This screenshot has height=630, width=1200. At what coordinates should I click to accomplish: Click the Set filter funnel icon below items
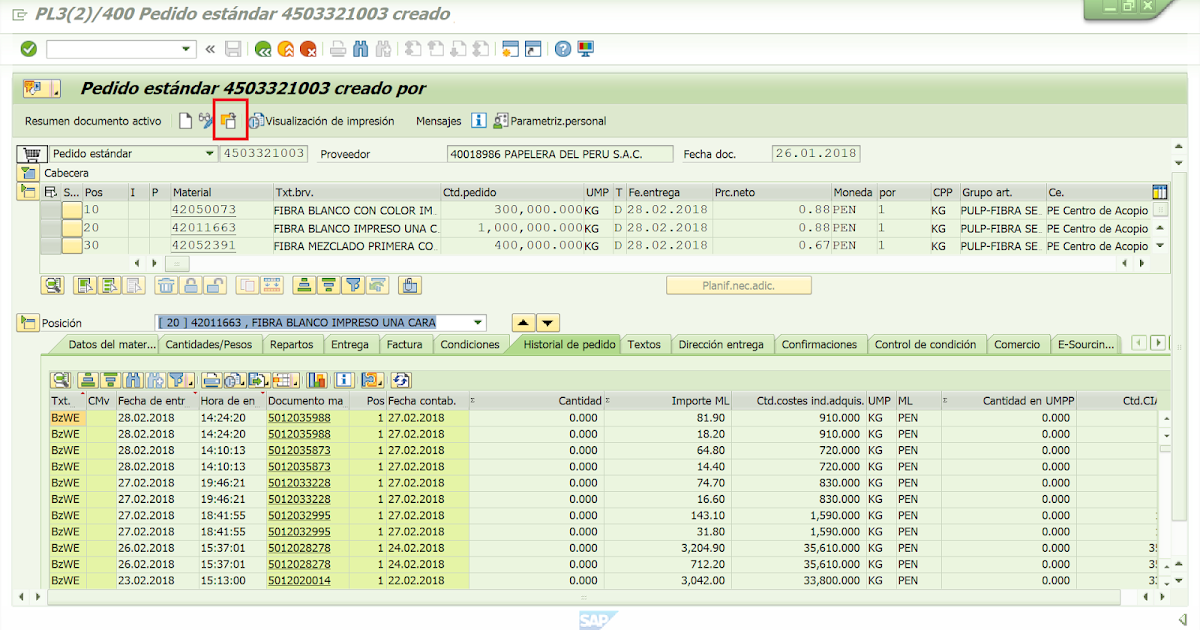click(352, 285)
